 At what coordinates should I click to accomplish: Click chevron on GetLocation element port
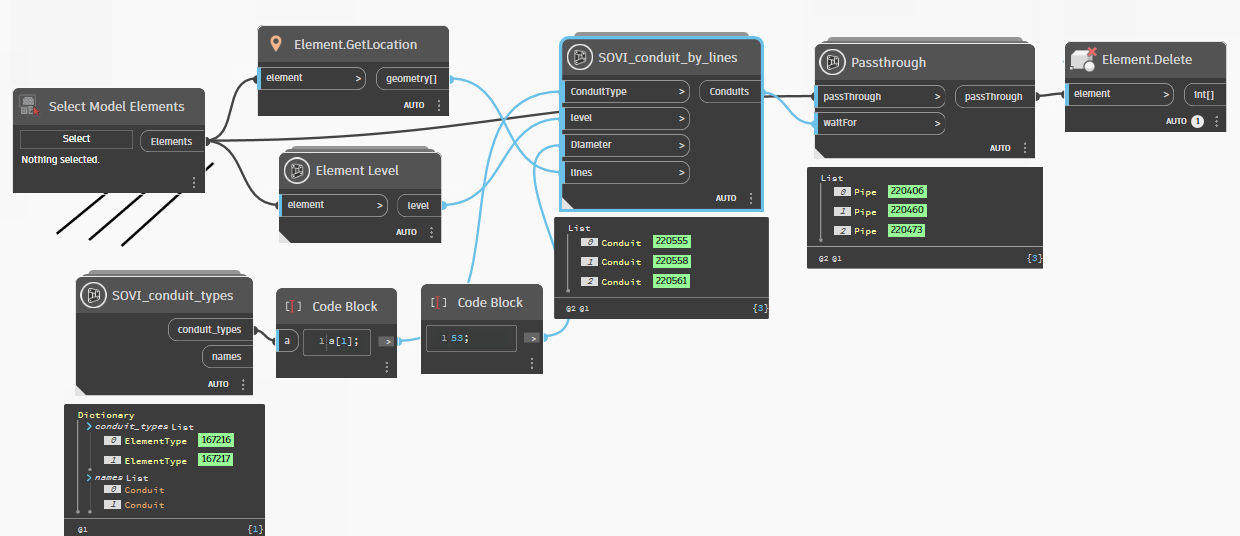pos(359,78)
